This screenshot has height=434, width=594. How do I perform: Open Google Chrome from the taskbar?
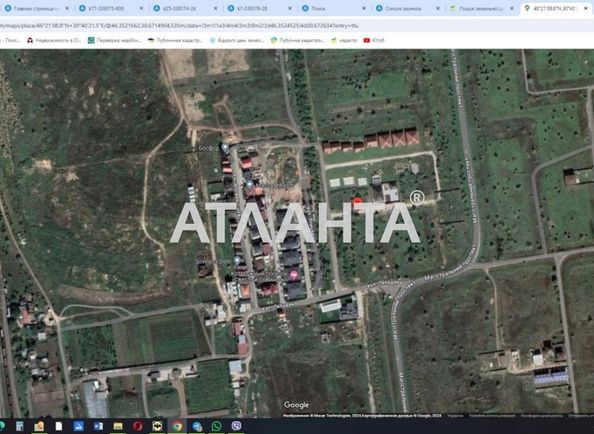[x=177, y=426]
